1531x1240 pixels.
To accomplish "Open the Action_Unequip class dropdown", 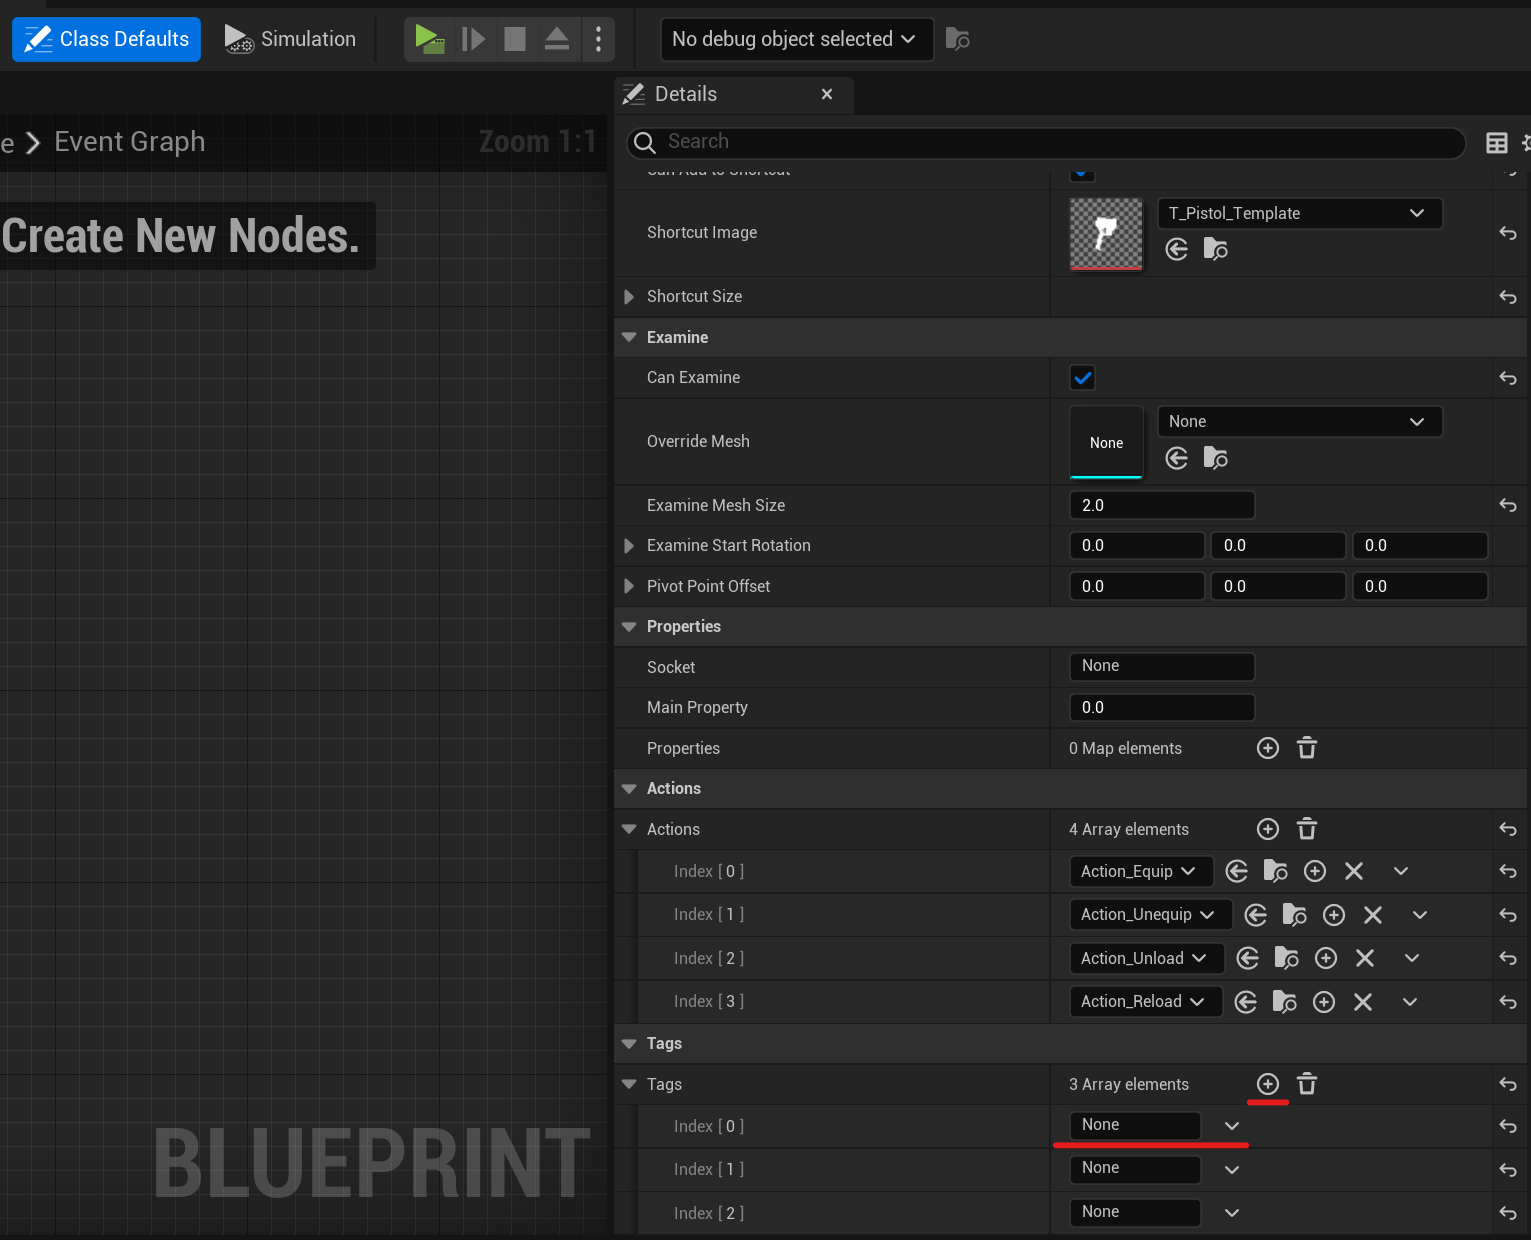I will (1151, 914).
